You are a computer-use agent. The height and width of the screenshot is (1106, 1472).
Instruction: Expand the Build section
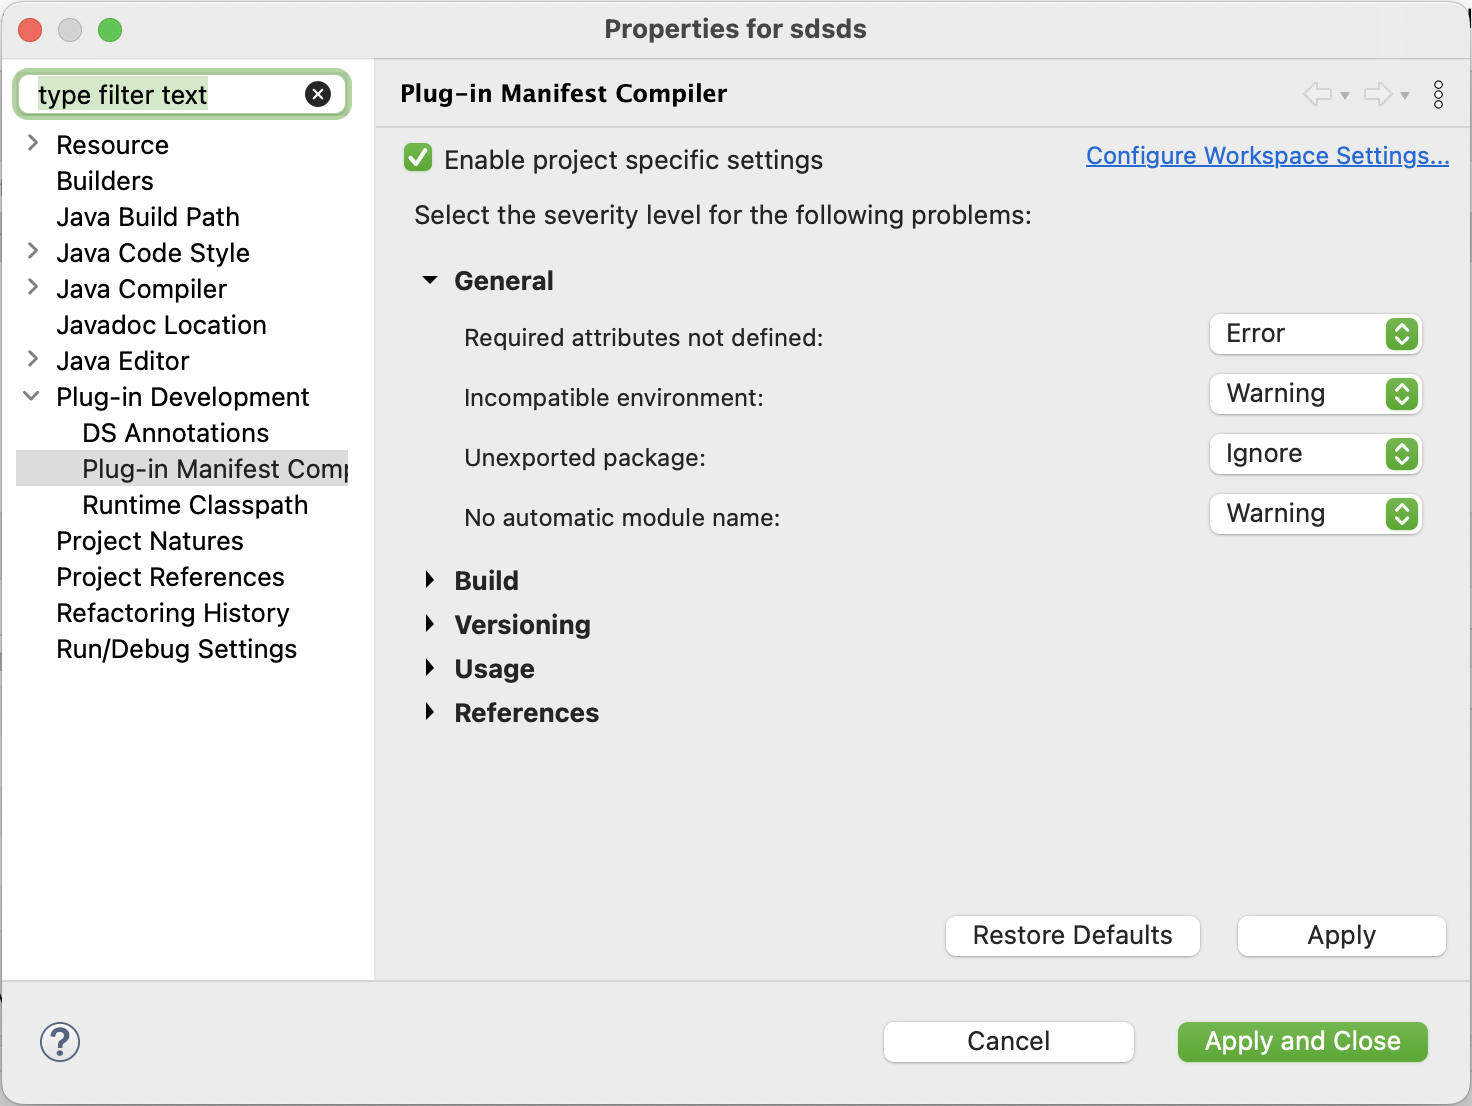coord(430,580)
